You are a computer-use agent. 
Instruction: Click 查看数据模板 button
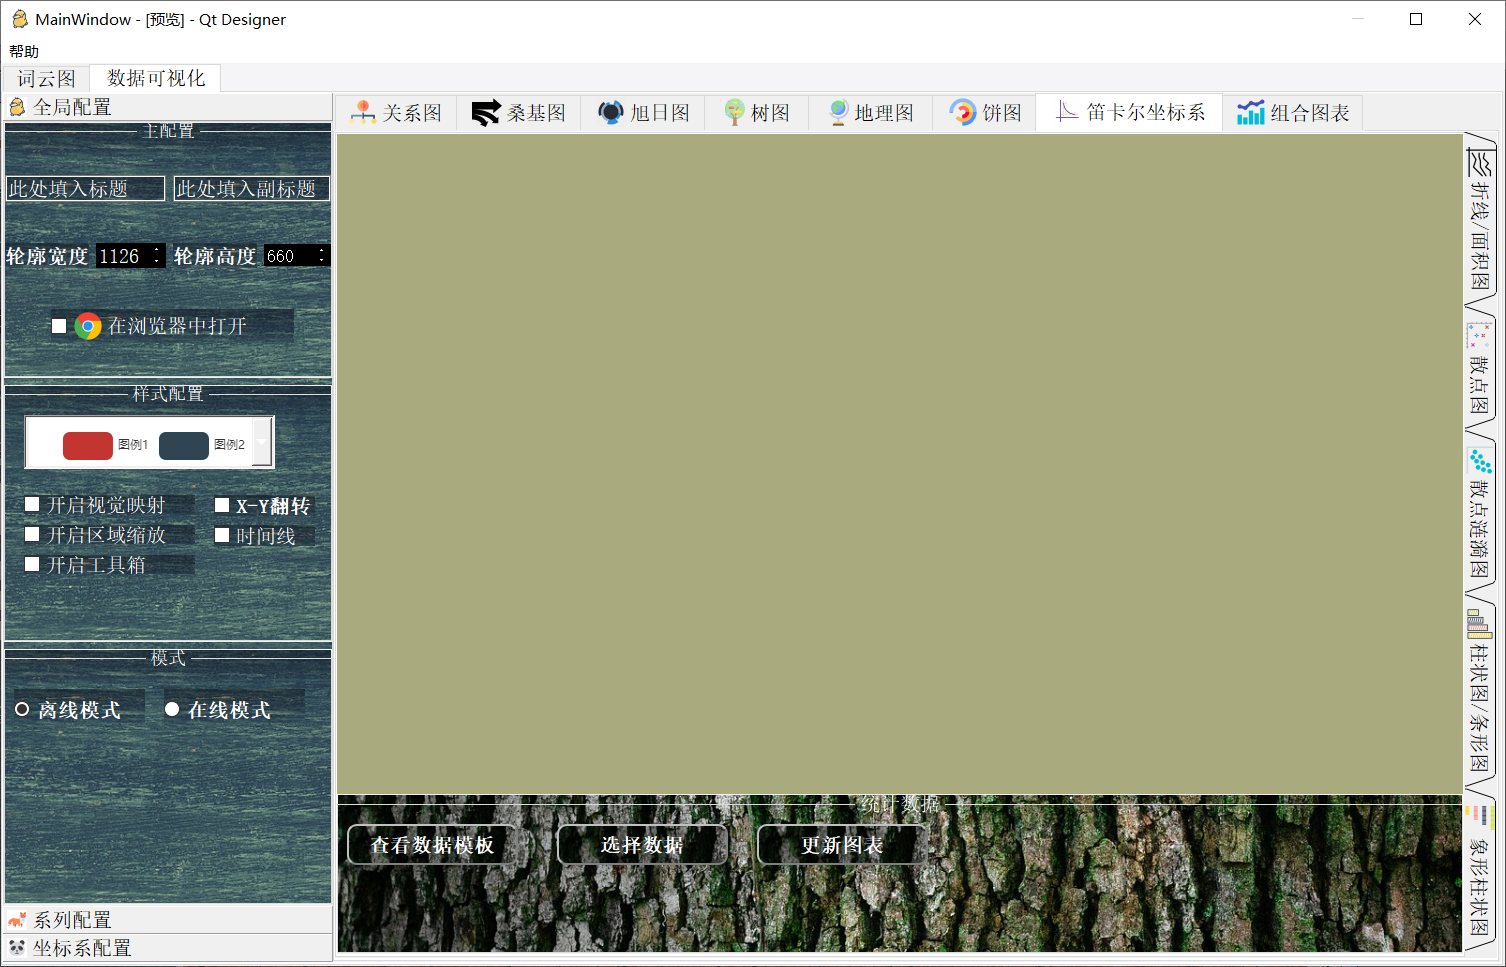tap(432, 845)
